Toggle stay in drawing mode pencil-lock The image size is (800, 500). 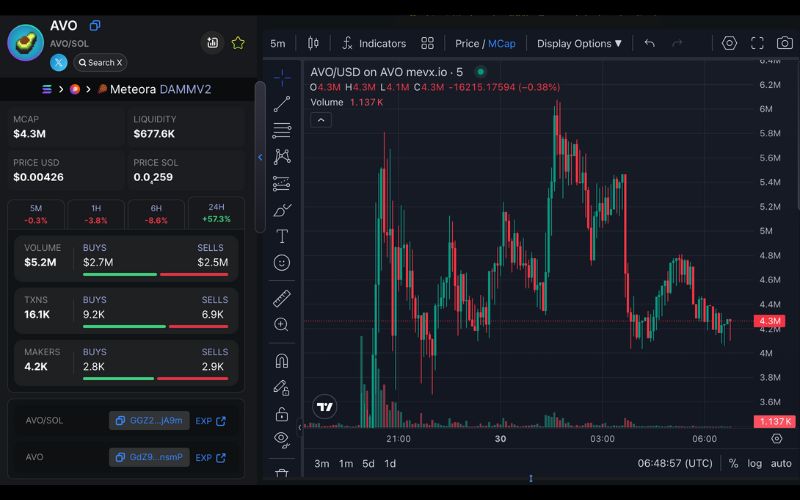tap(282, 388)
